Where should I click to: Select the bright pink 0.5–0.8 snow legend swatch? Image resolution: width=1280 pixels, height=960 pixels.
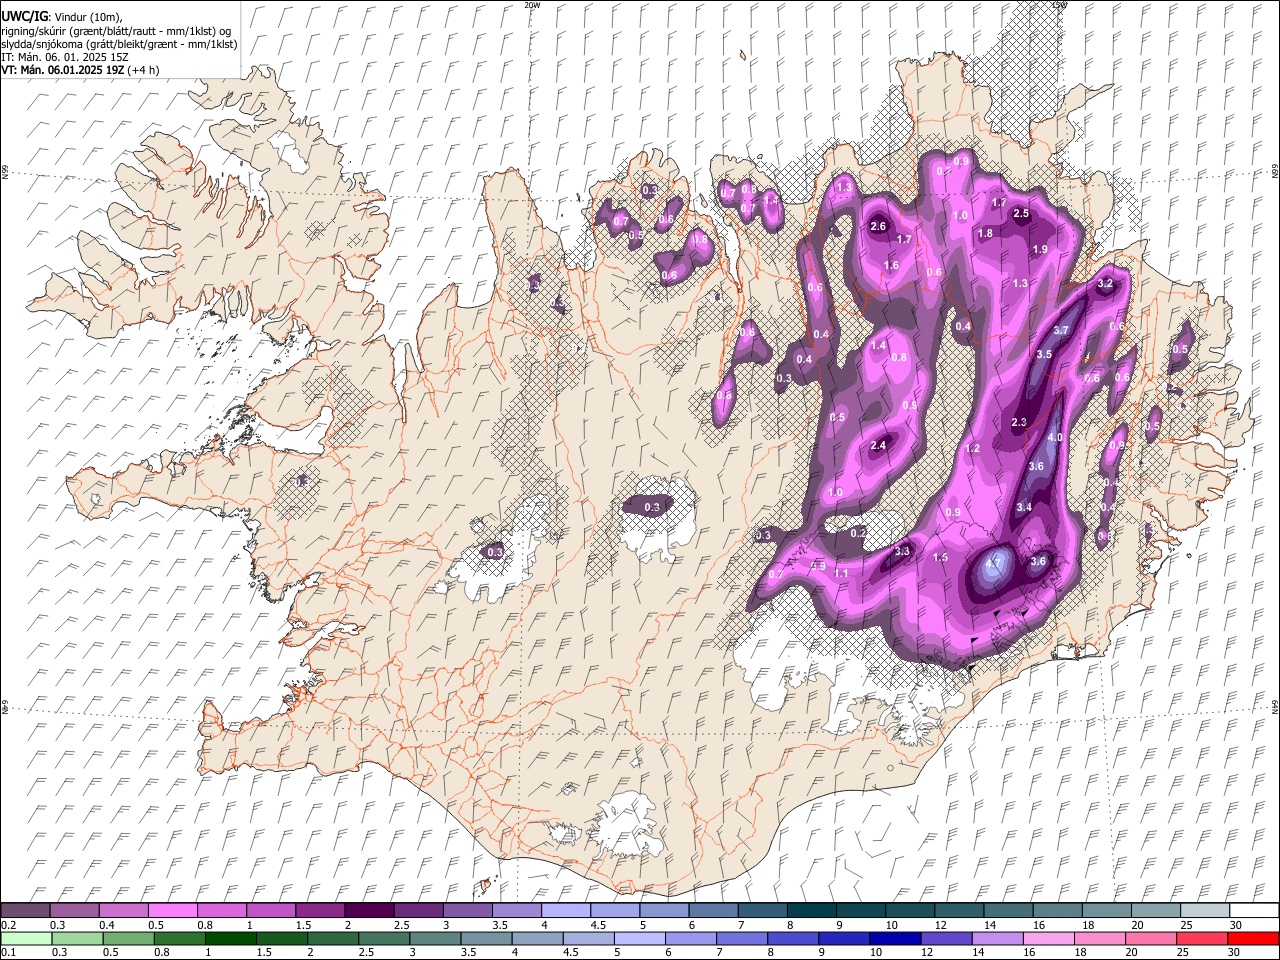click(172, 911)
